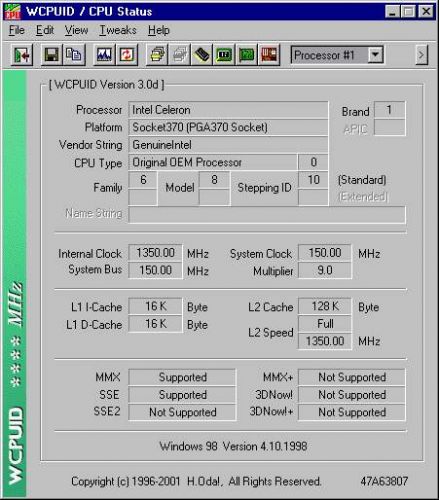Click the Internal Clock value 1350.00
Image resolution: width=439 pixels, height=500 pixels.
point(155,253)
